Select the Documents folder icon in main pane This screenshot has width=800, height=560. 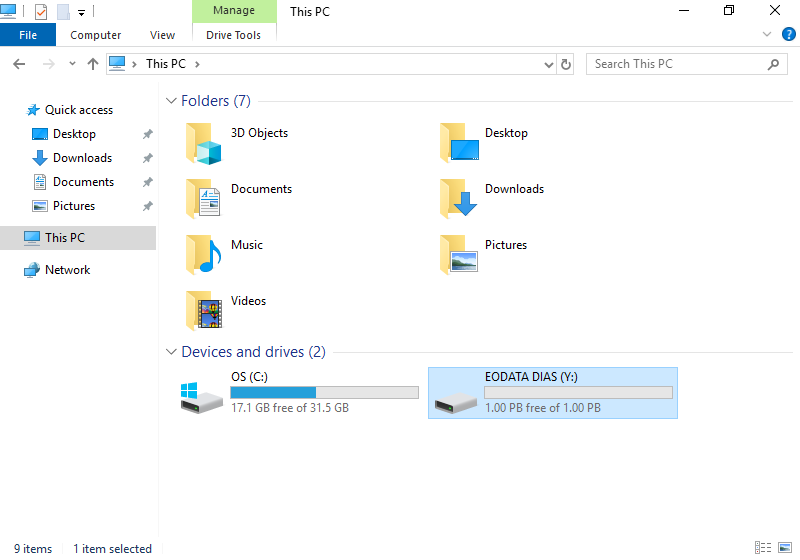(204, 199)
